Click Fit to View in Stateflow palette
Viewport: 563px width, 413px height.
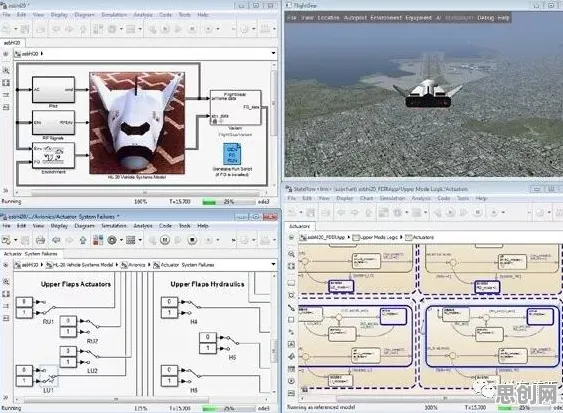291,266
